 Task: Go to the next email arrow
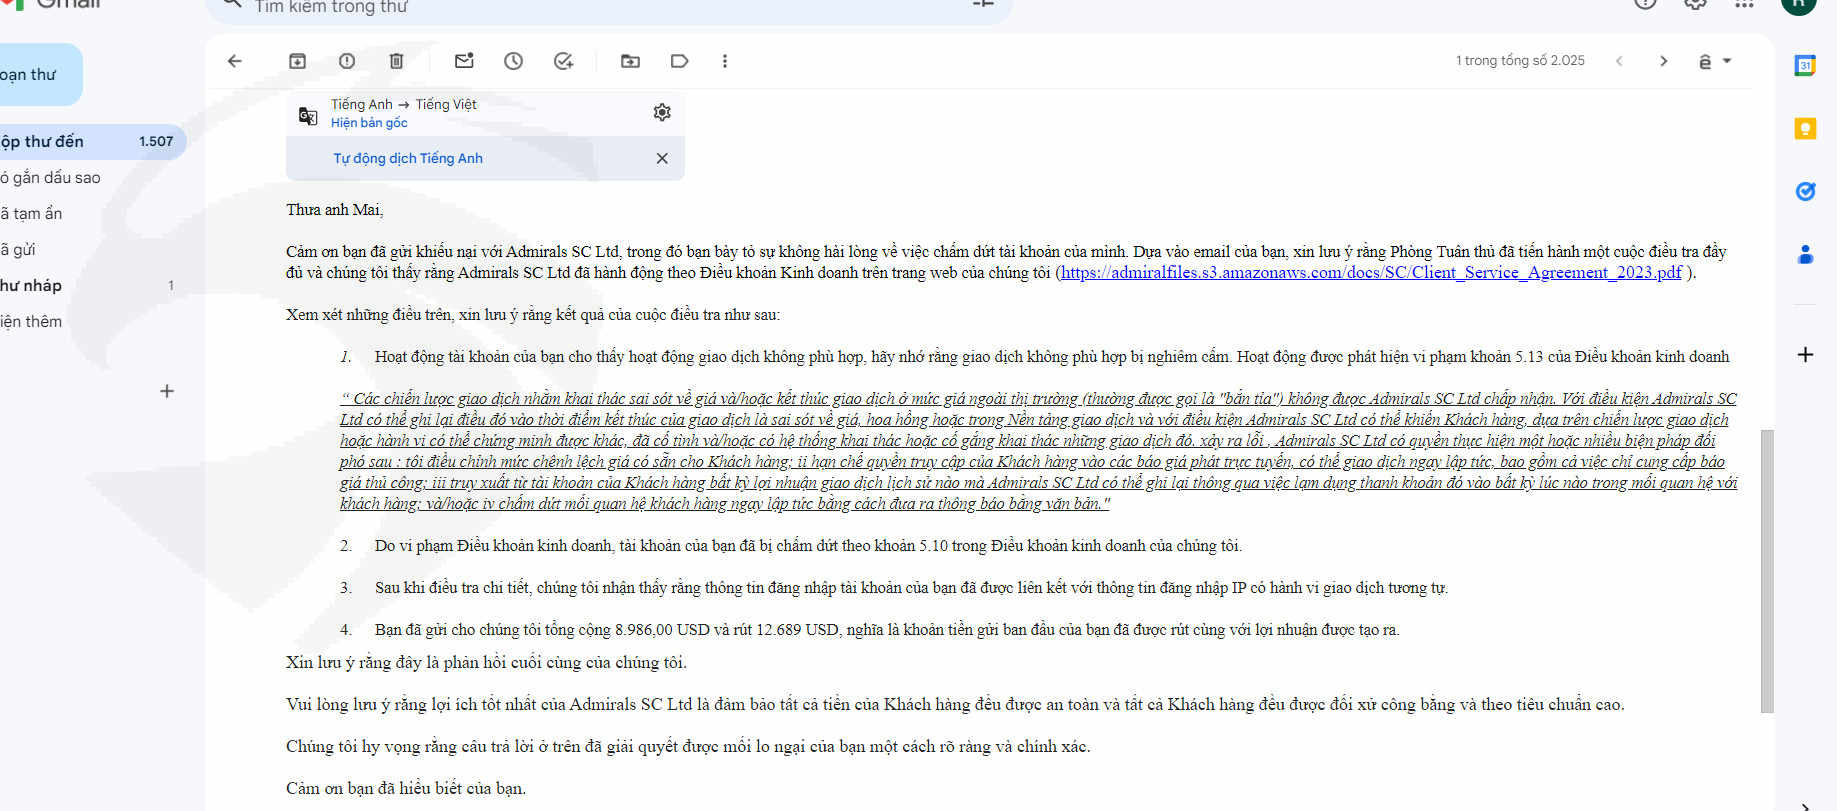(x=1664, y=61)
